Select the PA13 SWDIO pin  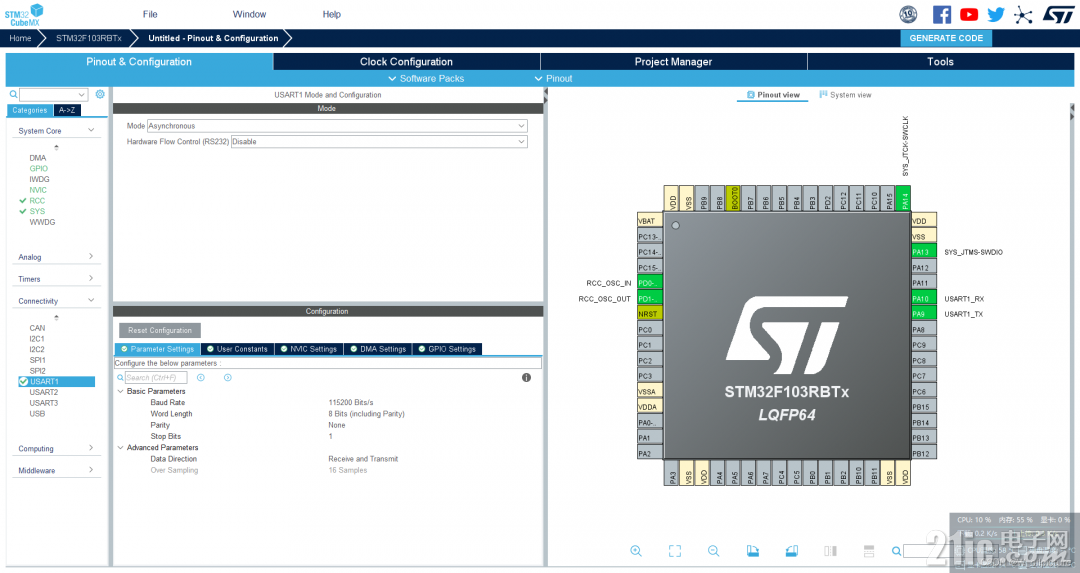pos(924,252)
